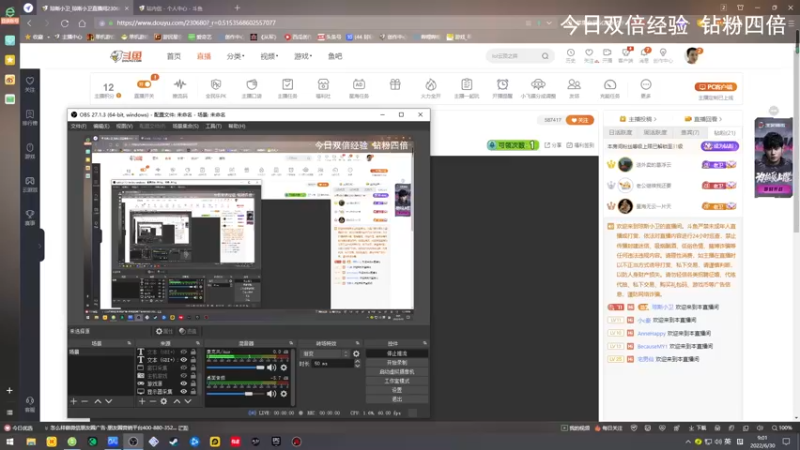Open the 渐变 transition dropdown

pos(326,354)
